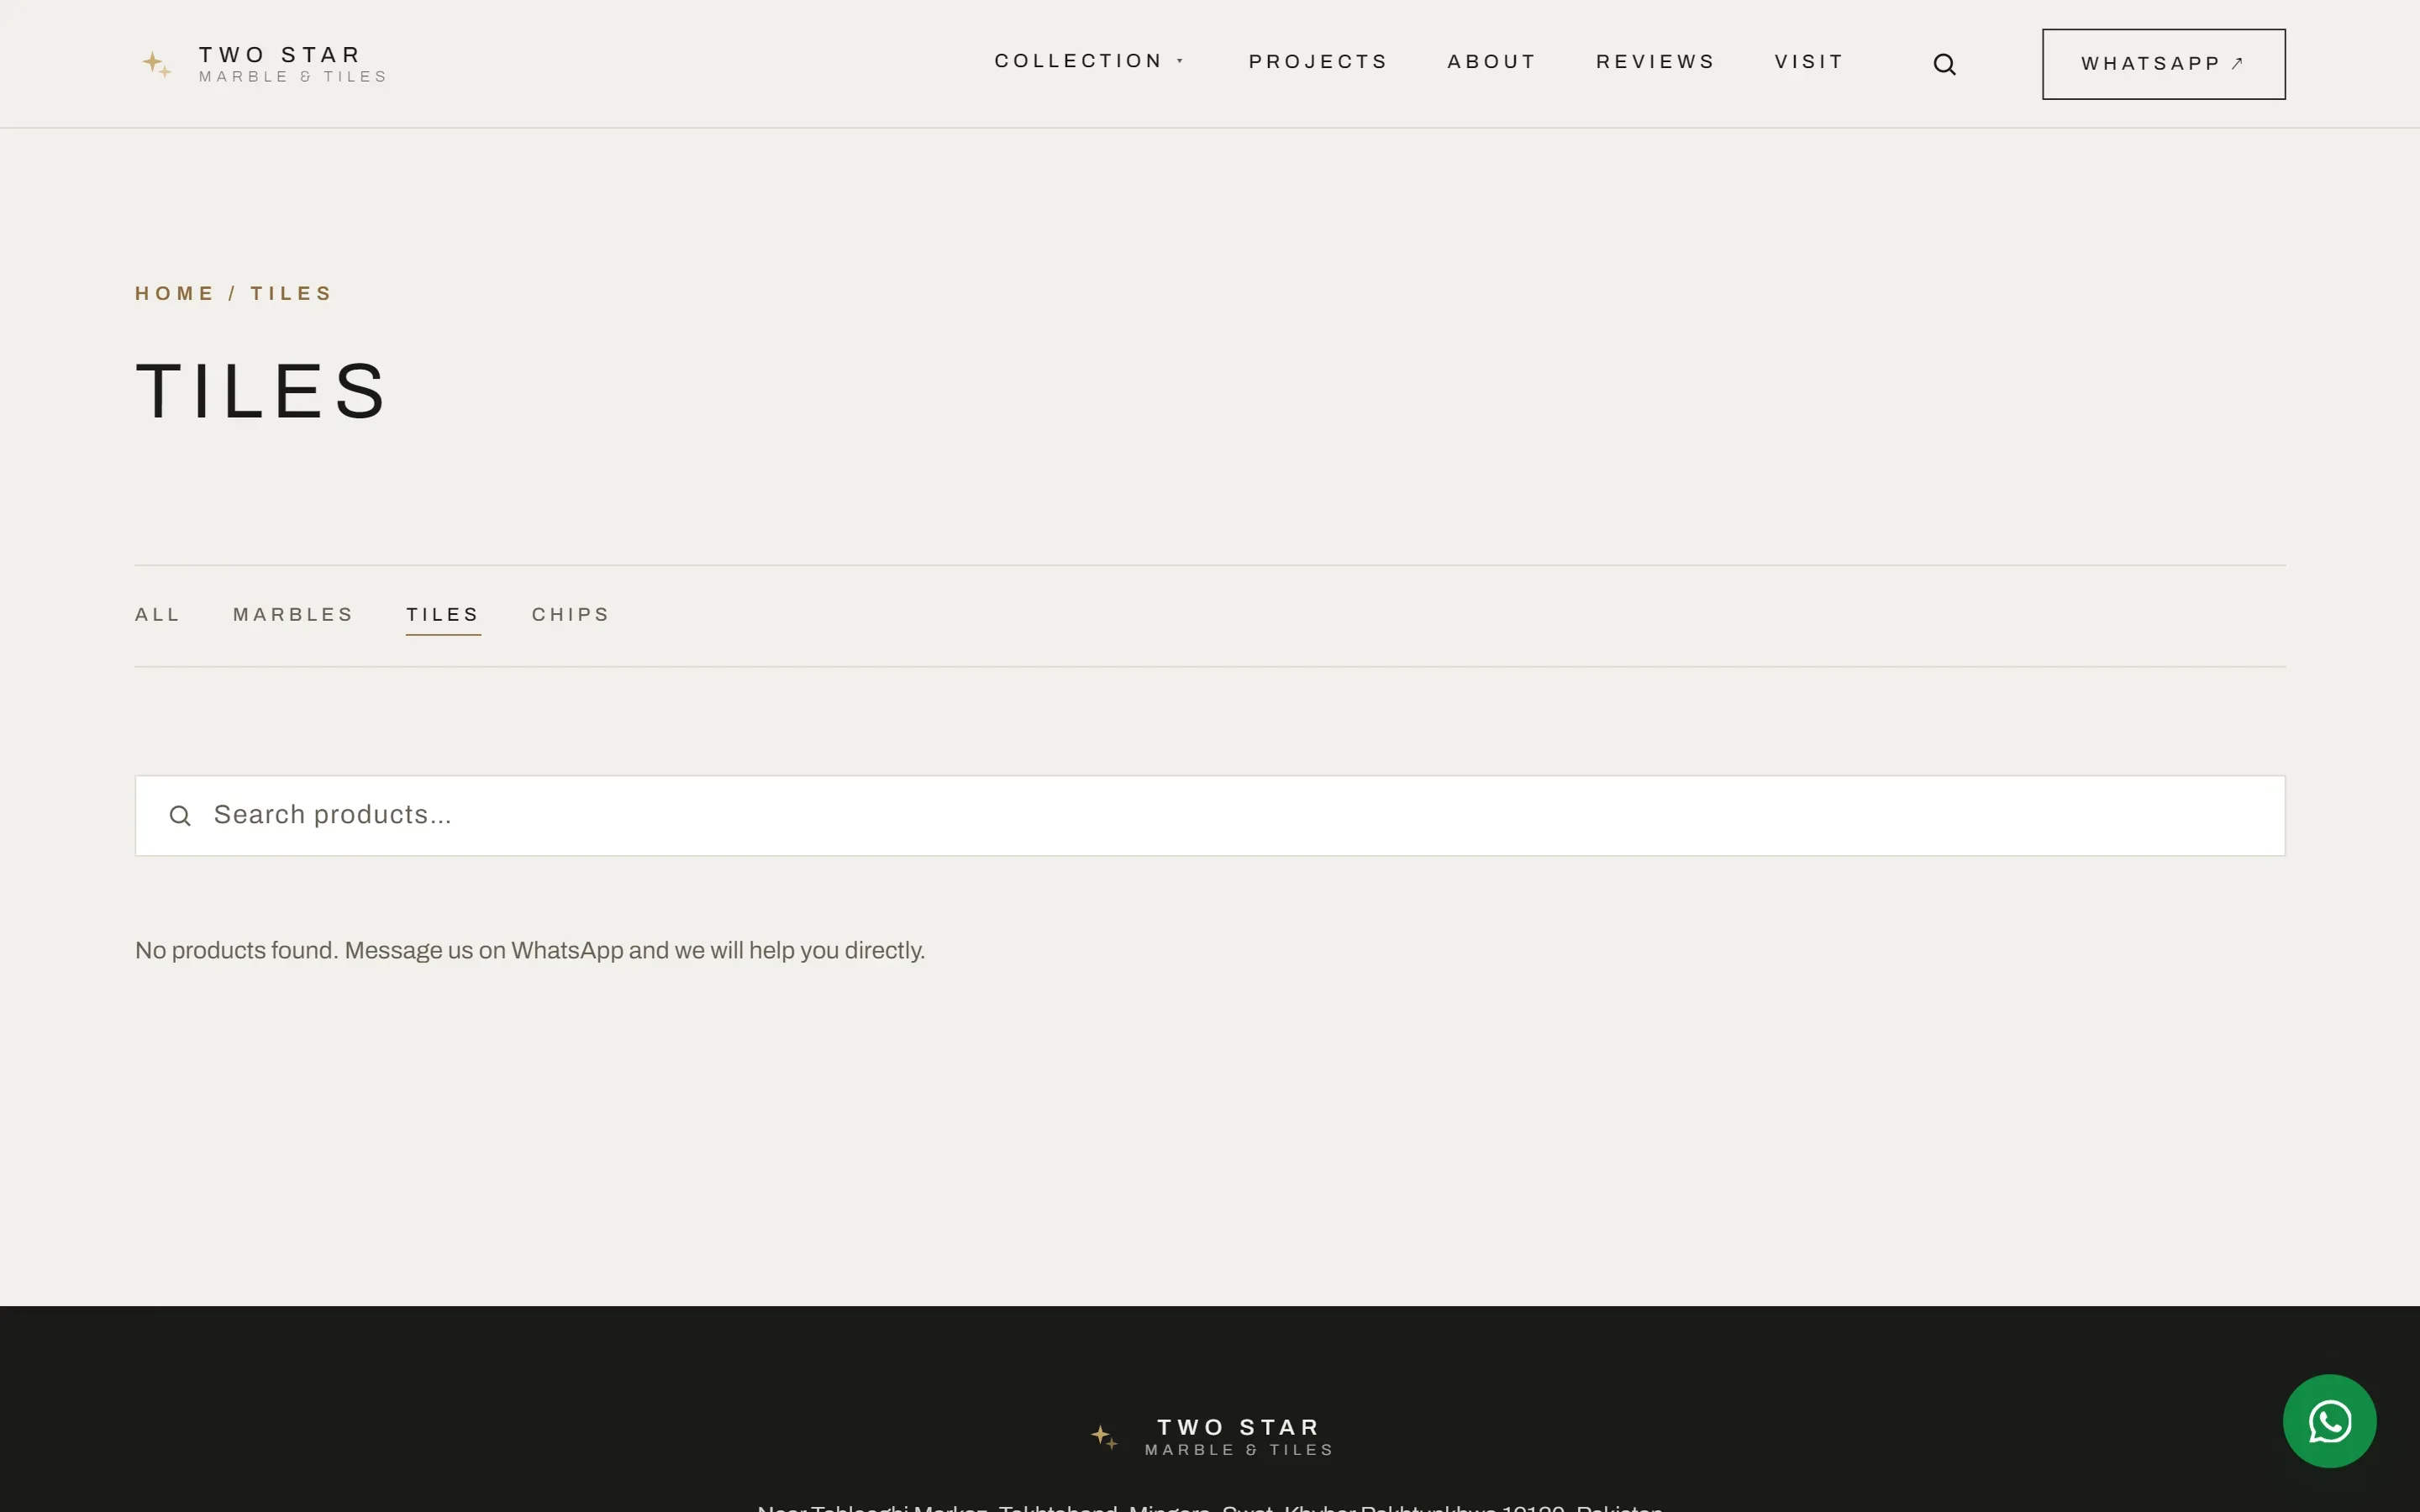The width and height of the screenshot is (2420, 1512).
Task: Click the arrow icon on WhatsApp button
Action: (2238, 63)
